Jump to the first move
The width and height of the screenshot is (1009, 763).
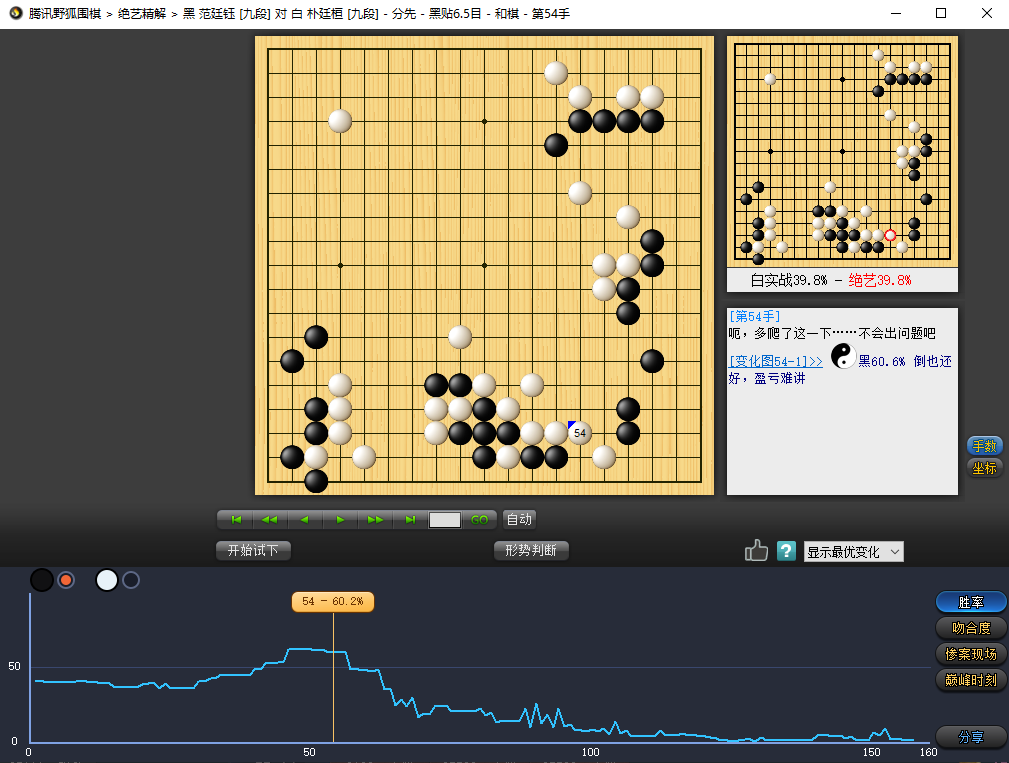click(x=236, y=520)
